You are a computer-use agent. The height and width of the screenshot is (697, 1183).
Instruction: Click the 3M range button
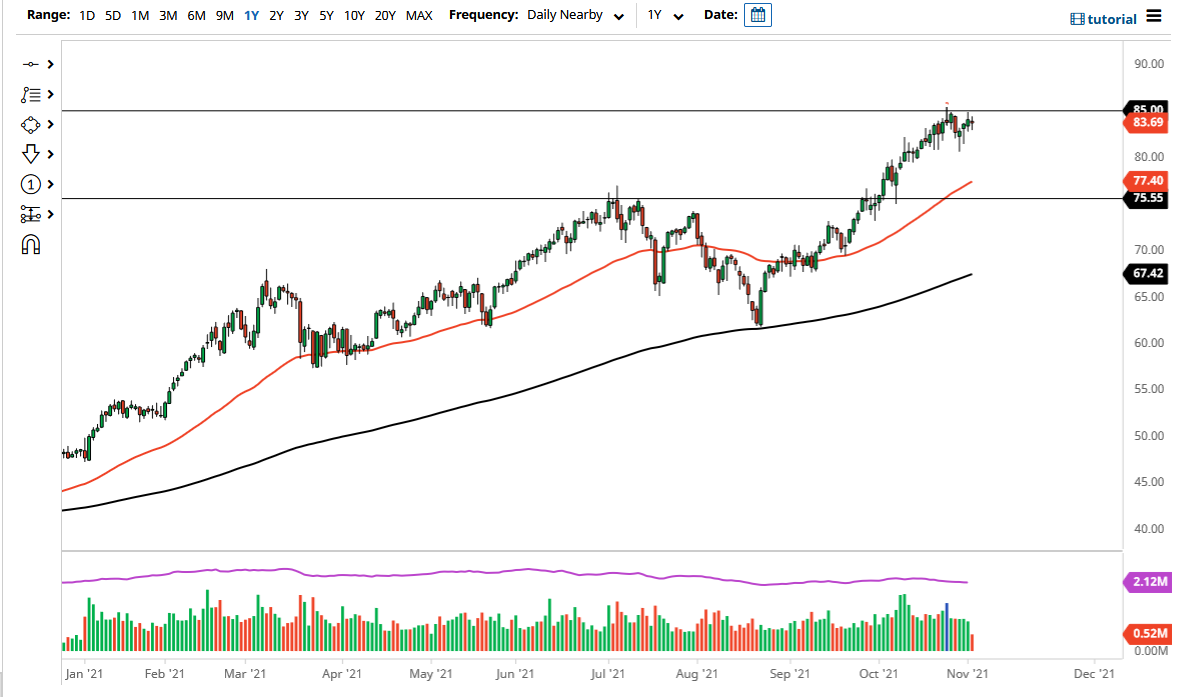point(167,15)
